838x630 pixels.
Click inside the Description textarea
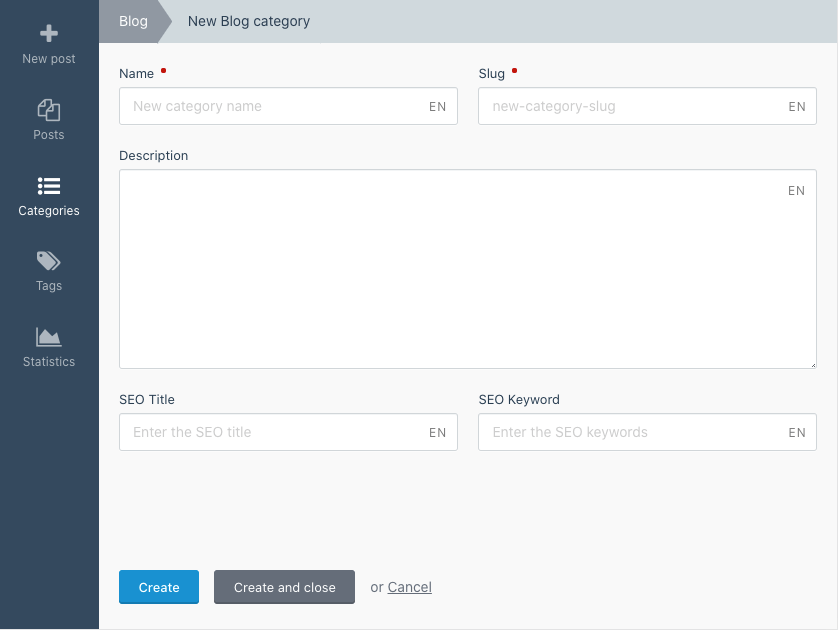(x=468, y=269)
